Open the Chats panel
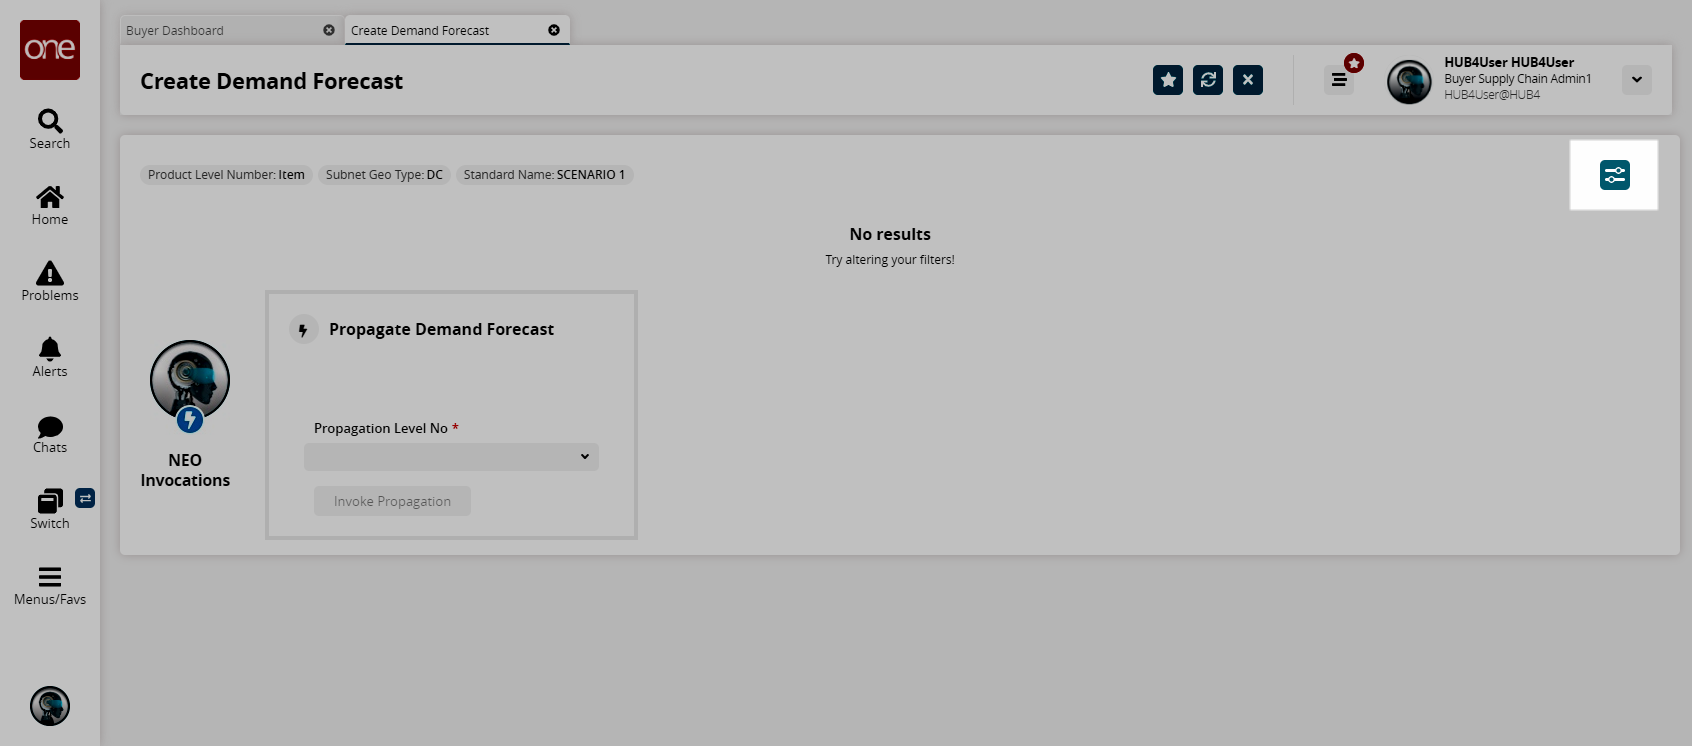 pos(50,434)
